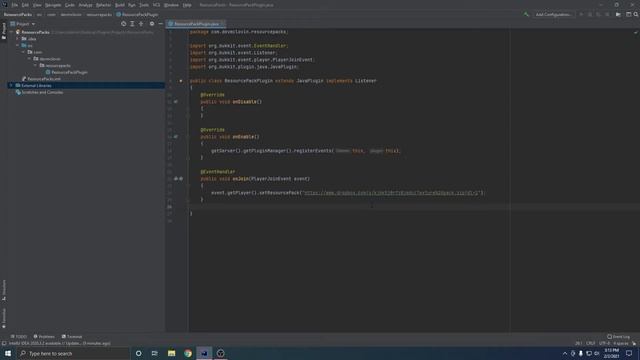Image resolution: width=640 pixels, height=360 pixels.
Task: Click the caret line:column position indicator in the status bar
Action: (578, 344)
